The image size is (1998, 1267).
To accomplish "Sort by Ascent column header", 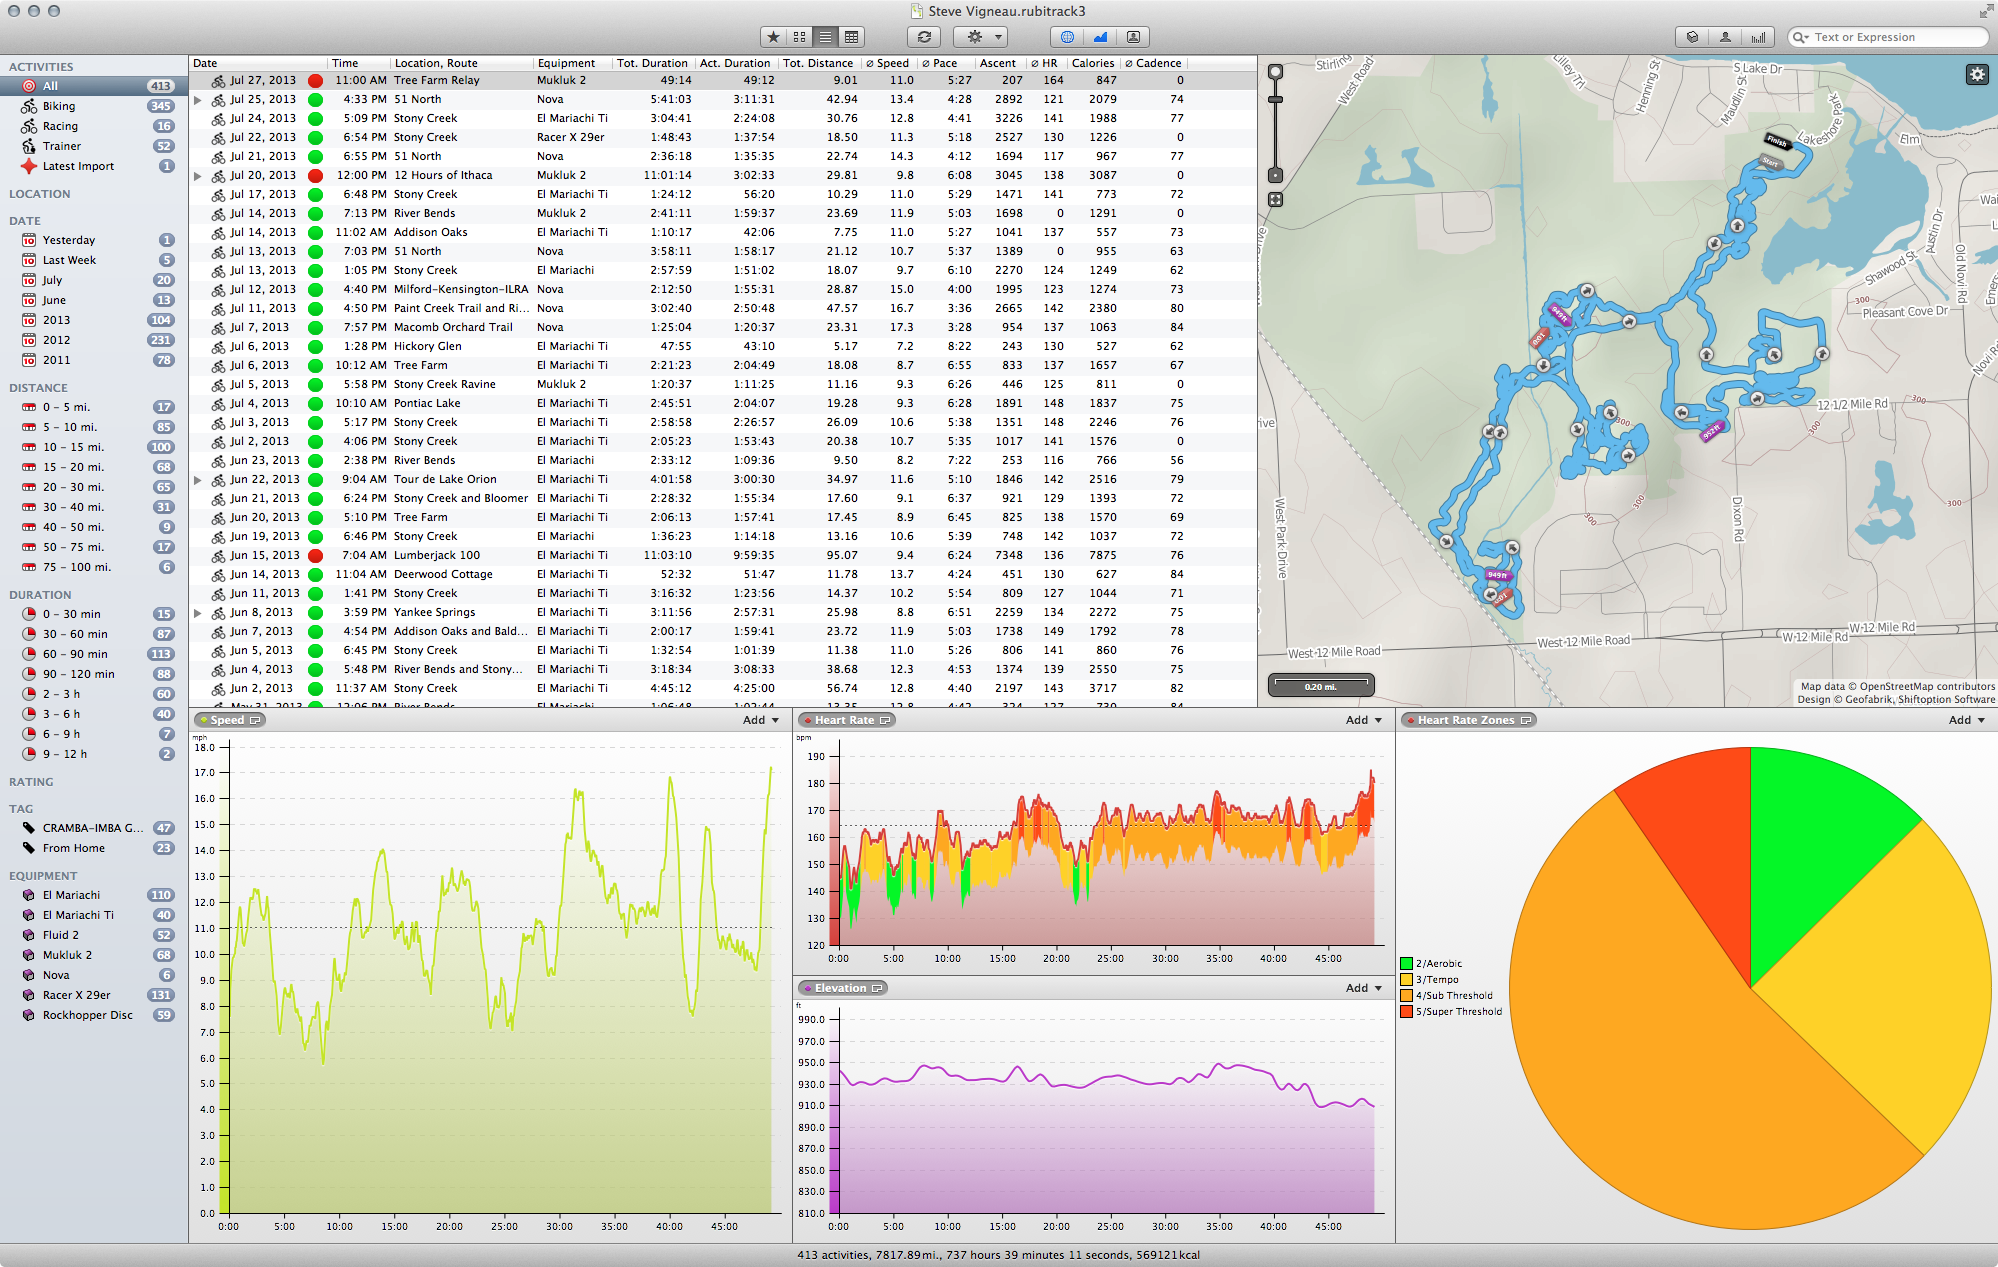I will 999,63.
